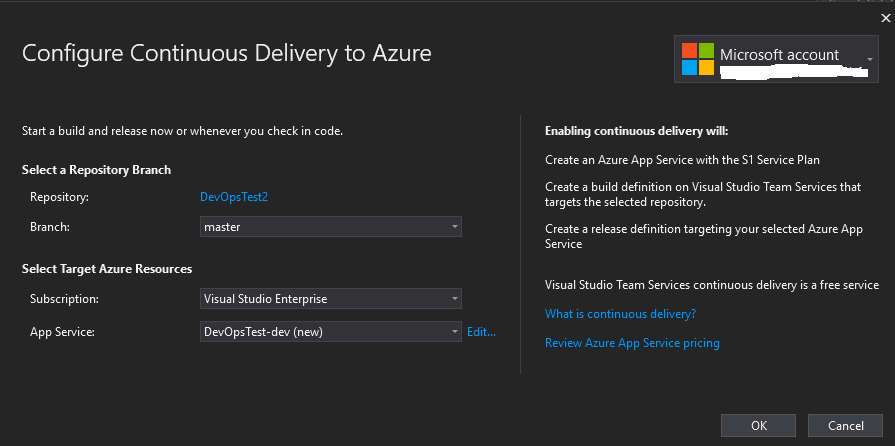The height and width of the screenshot is (446, 895).
Task: Close the dialog with the X button
Action: [885, 18]
